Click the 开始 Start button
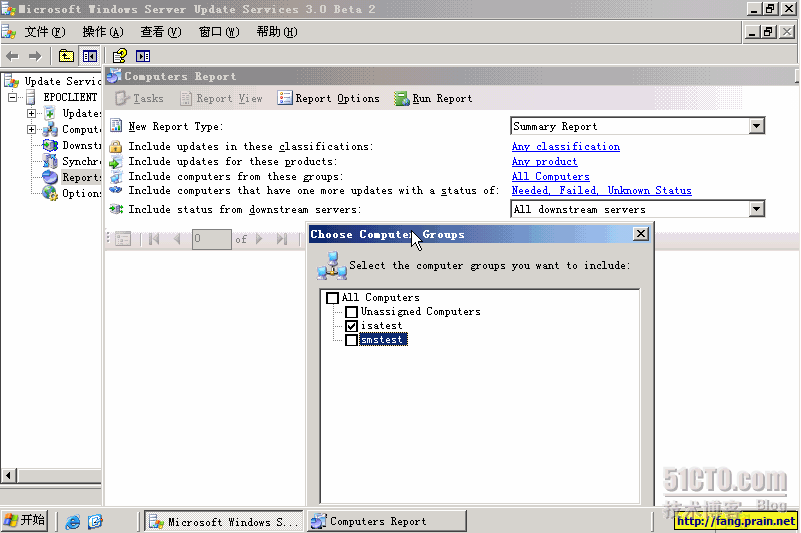Image resolution: width=801 pixels, height=533 pixels. (25, 521)
